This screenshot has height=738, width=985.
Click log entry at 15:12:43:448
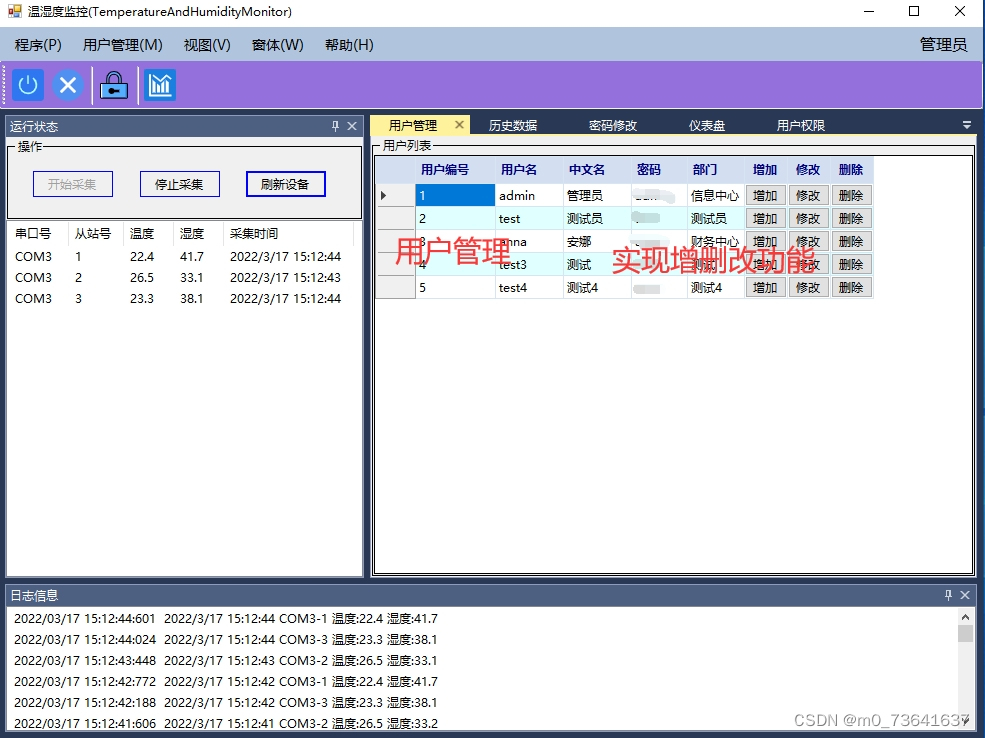pyautogui.click(x=226, y=660)
